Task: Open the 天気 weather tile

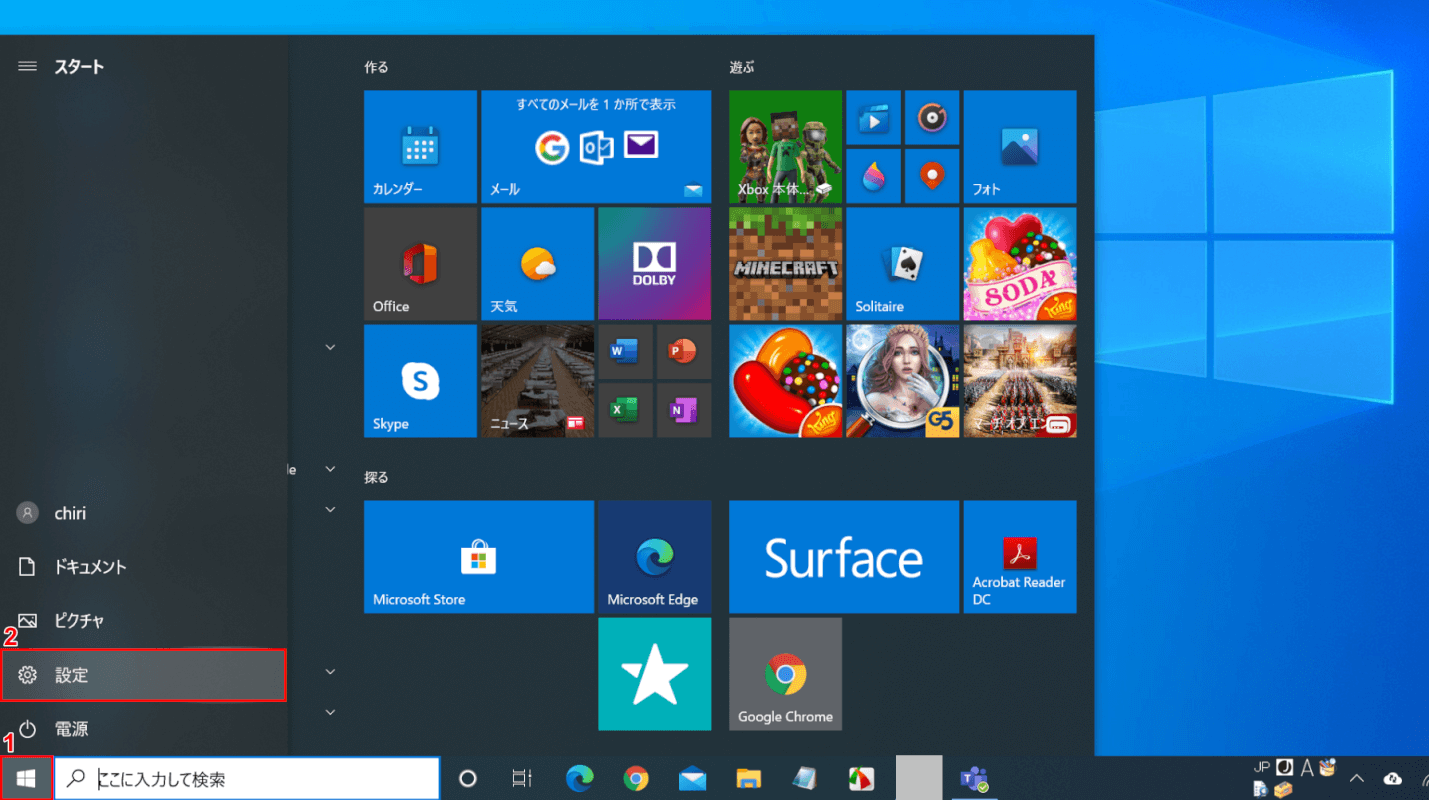Action: (537, 264)
